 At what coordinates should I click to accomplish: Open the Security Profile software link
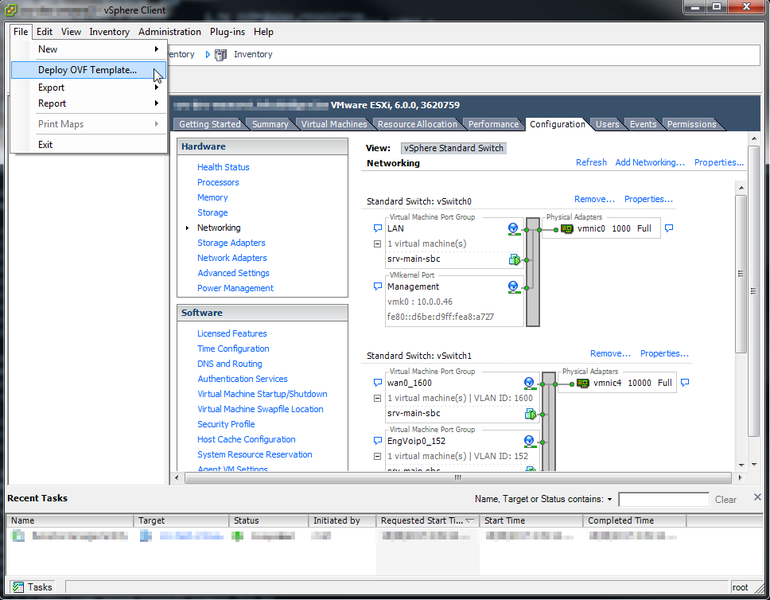tap(226, 424)
